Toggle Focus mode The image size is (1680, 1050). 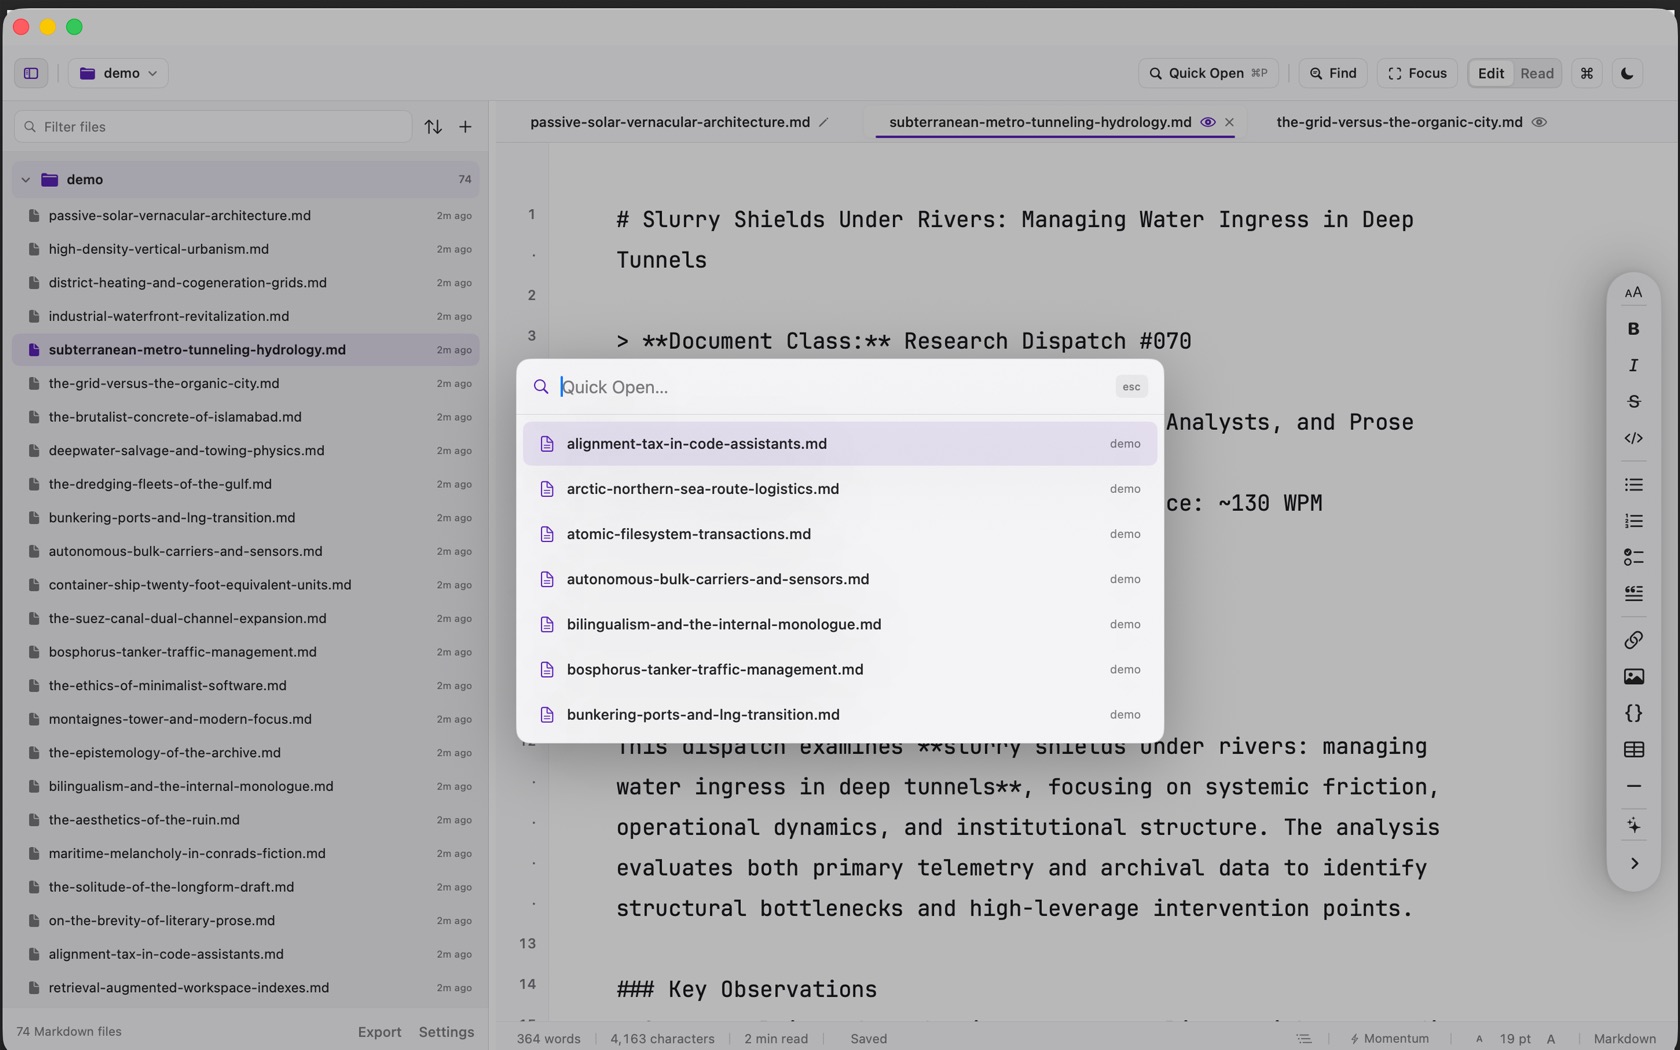pos(1417,73)
